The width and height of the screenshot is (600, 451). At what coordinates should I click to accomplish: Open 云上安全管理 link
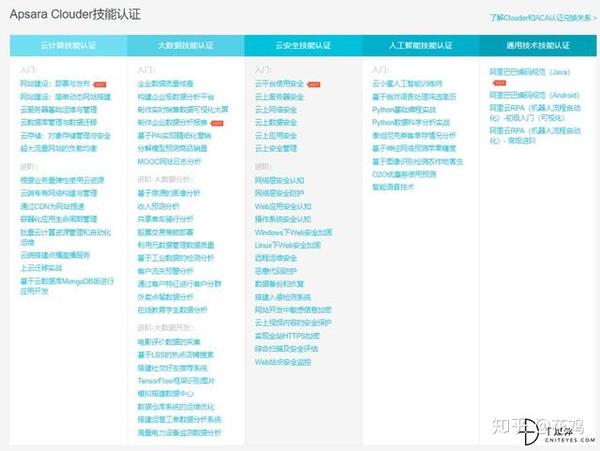tap(276, 148)
